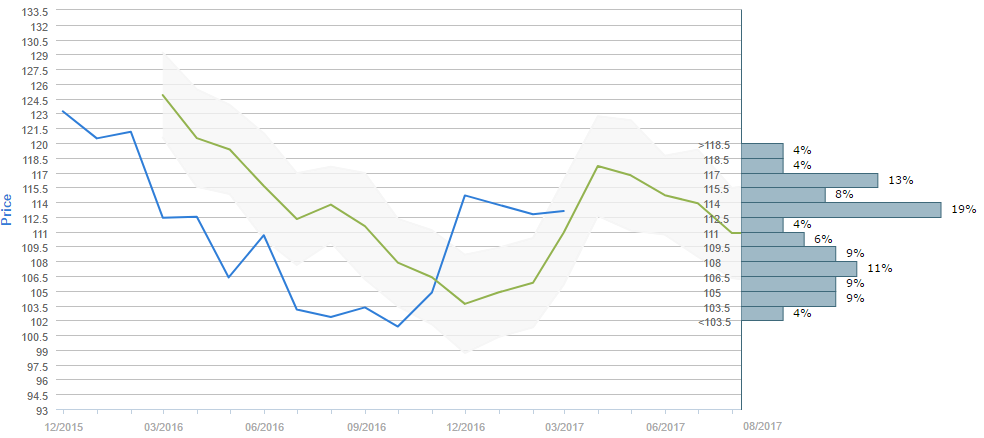Select the 09/2016 date on x-axis
This screenshot has height=438, width=984.
pos(364,426)
